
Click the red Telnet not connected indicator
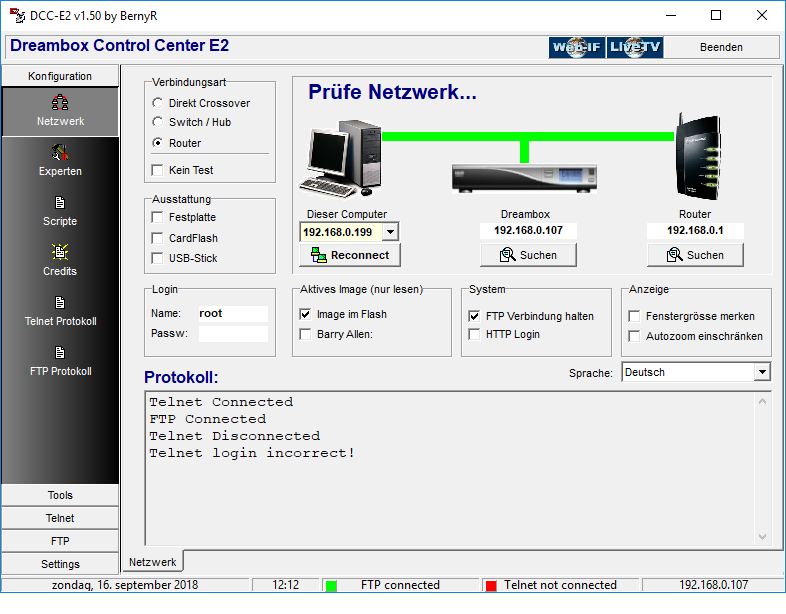point(491,585)
